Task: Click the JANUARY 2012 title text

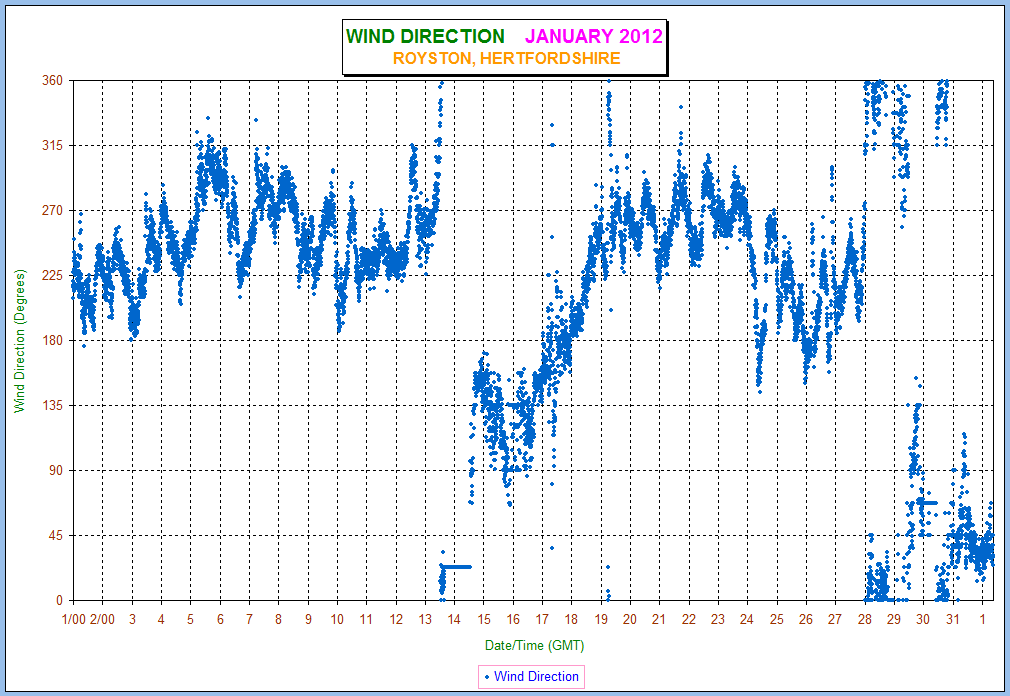Action: click(x=594, y=36)
